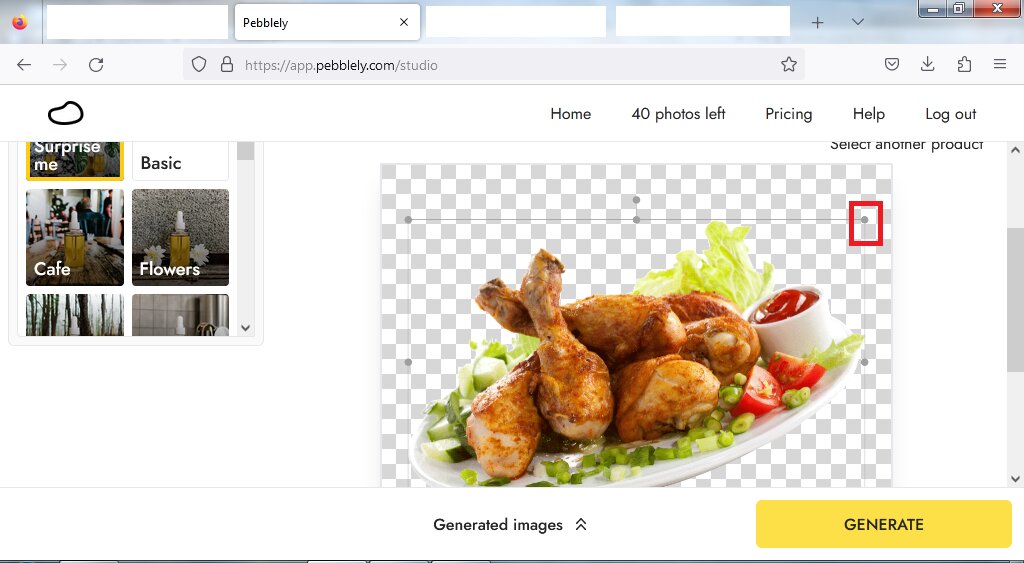Click the page scrollbar up arrow

click(1015, 150)
